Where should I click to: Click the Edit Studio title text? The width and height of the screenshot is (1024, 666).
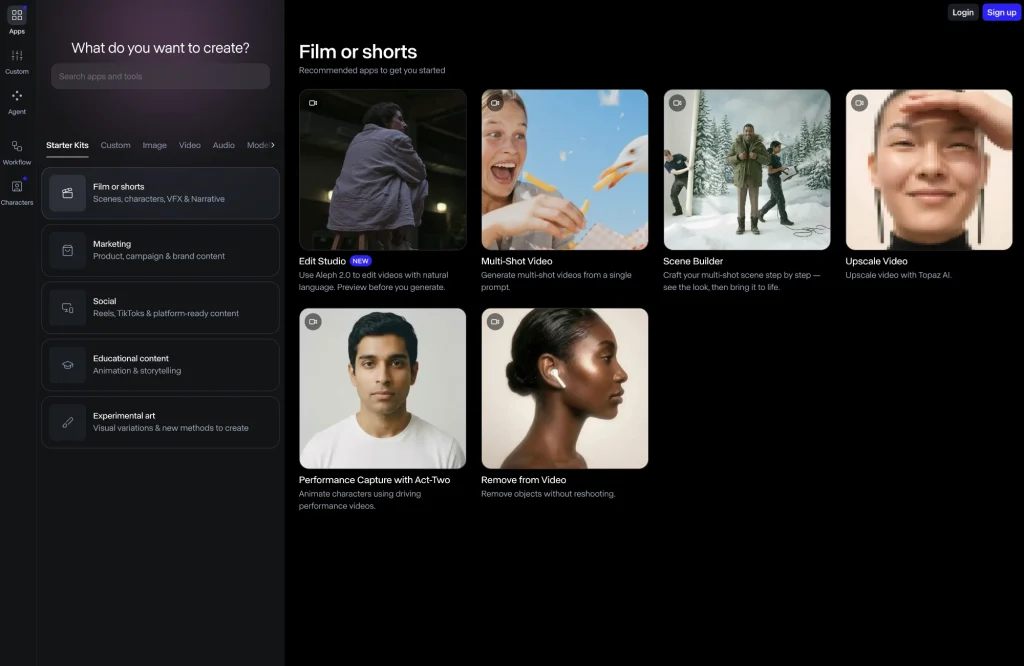point(323,261)
